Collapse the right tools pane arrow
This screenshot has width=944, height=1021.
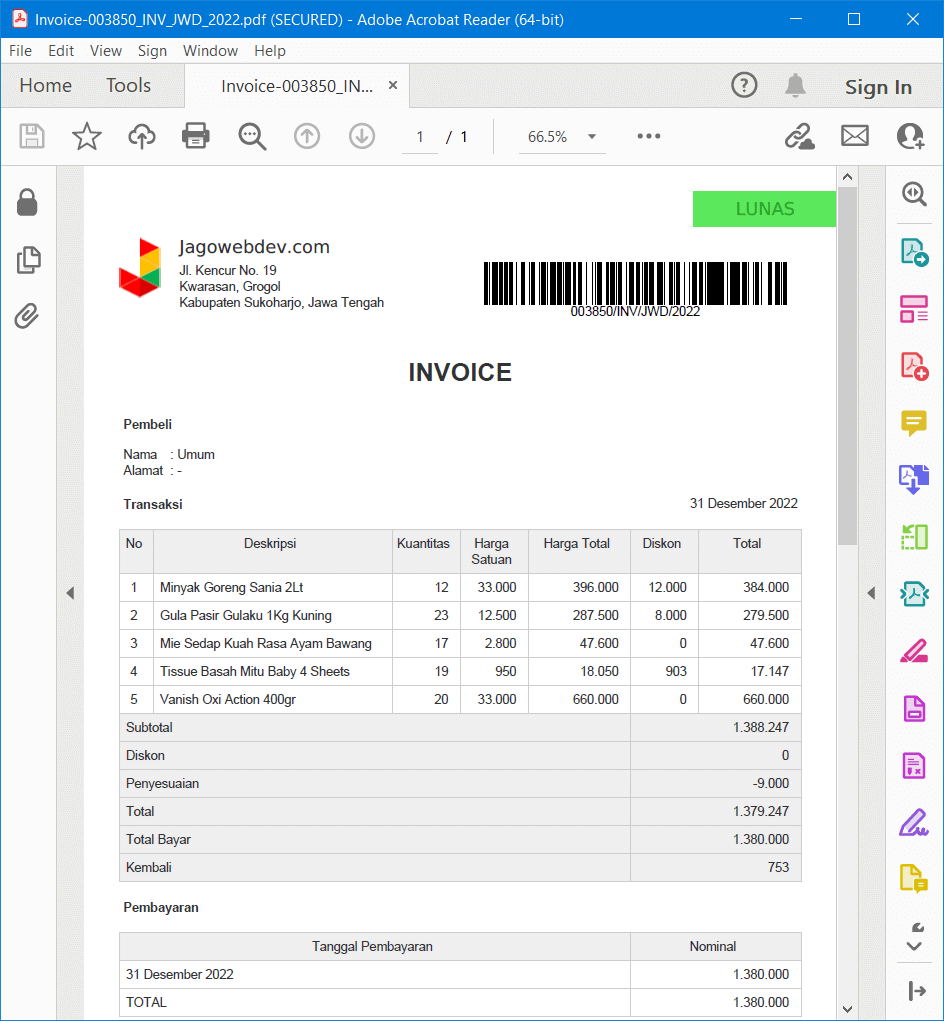pos(871,593)
